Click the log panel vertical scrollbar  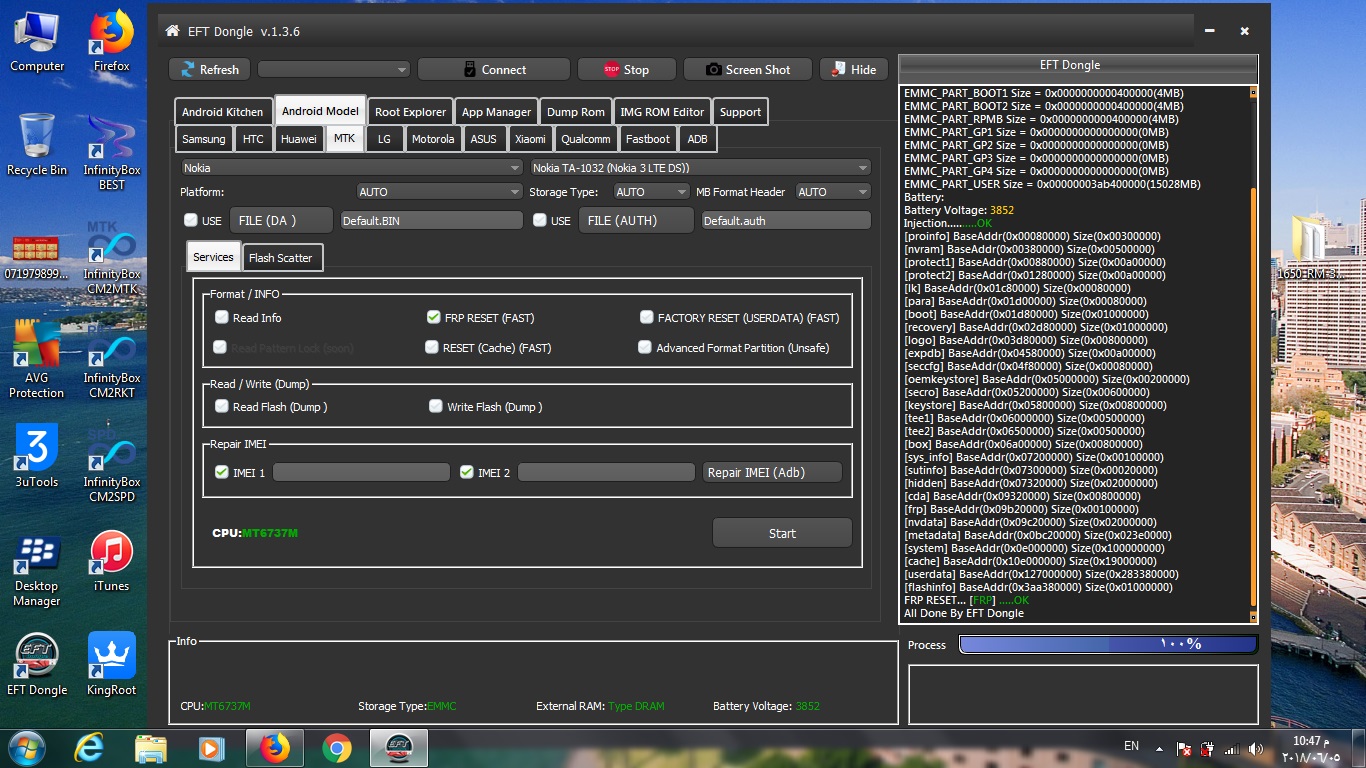1254,353
